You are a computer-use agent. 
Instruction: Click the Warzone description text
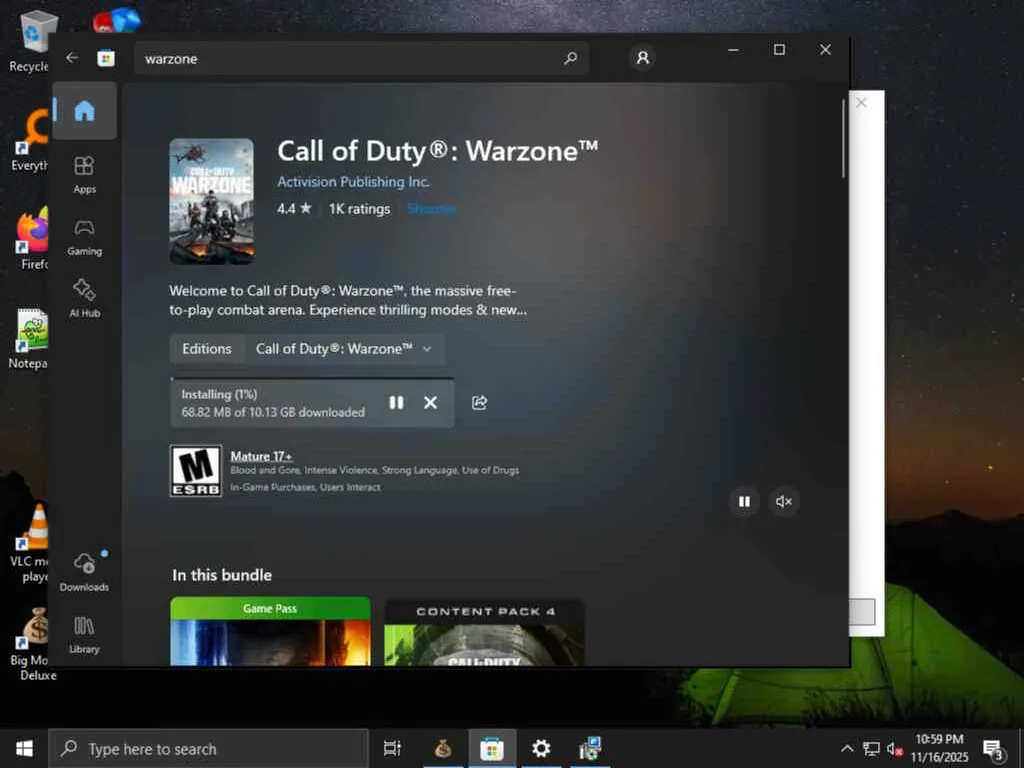(348, 300)
